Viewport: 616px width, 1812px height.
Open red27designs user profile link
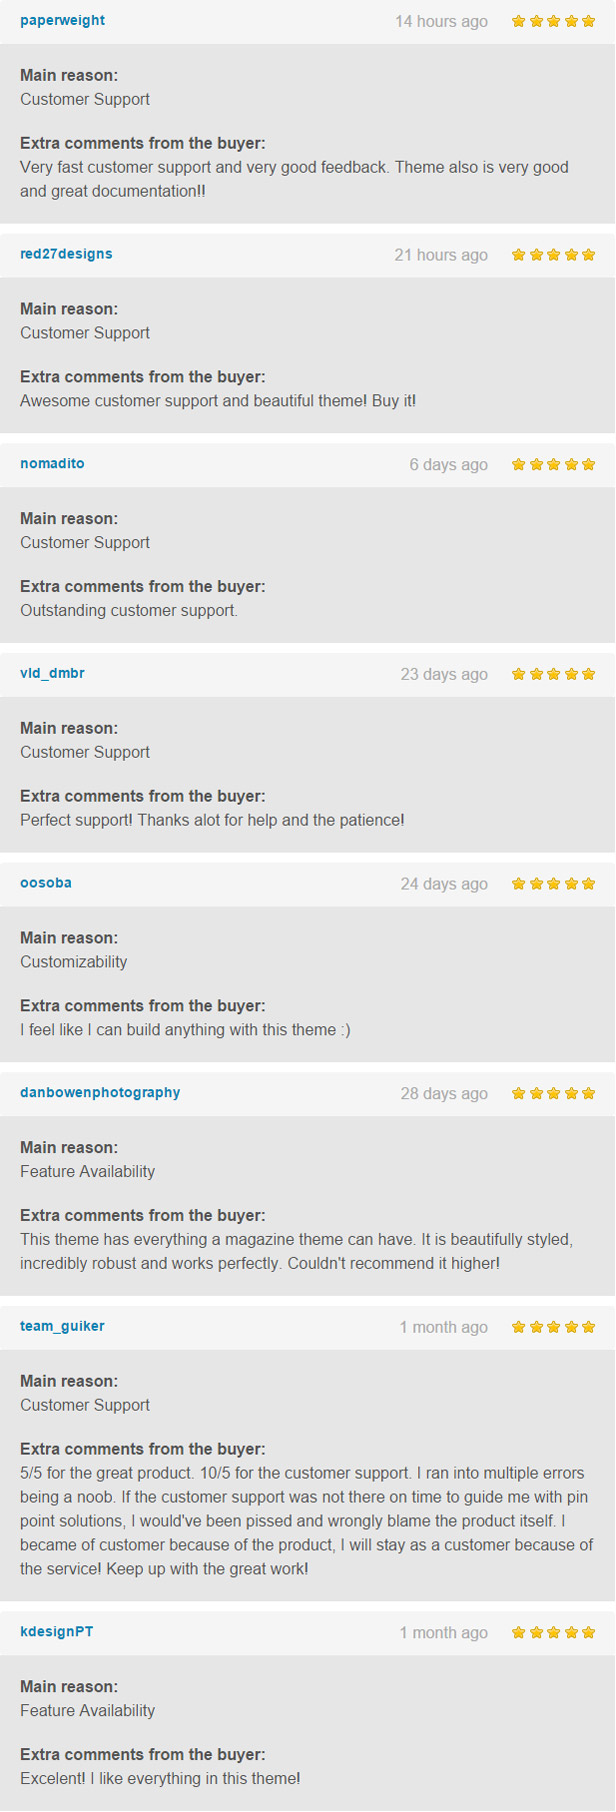(66, 254)
